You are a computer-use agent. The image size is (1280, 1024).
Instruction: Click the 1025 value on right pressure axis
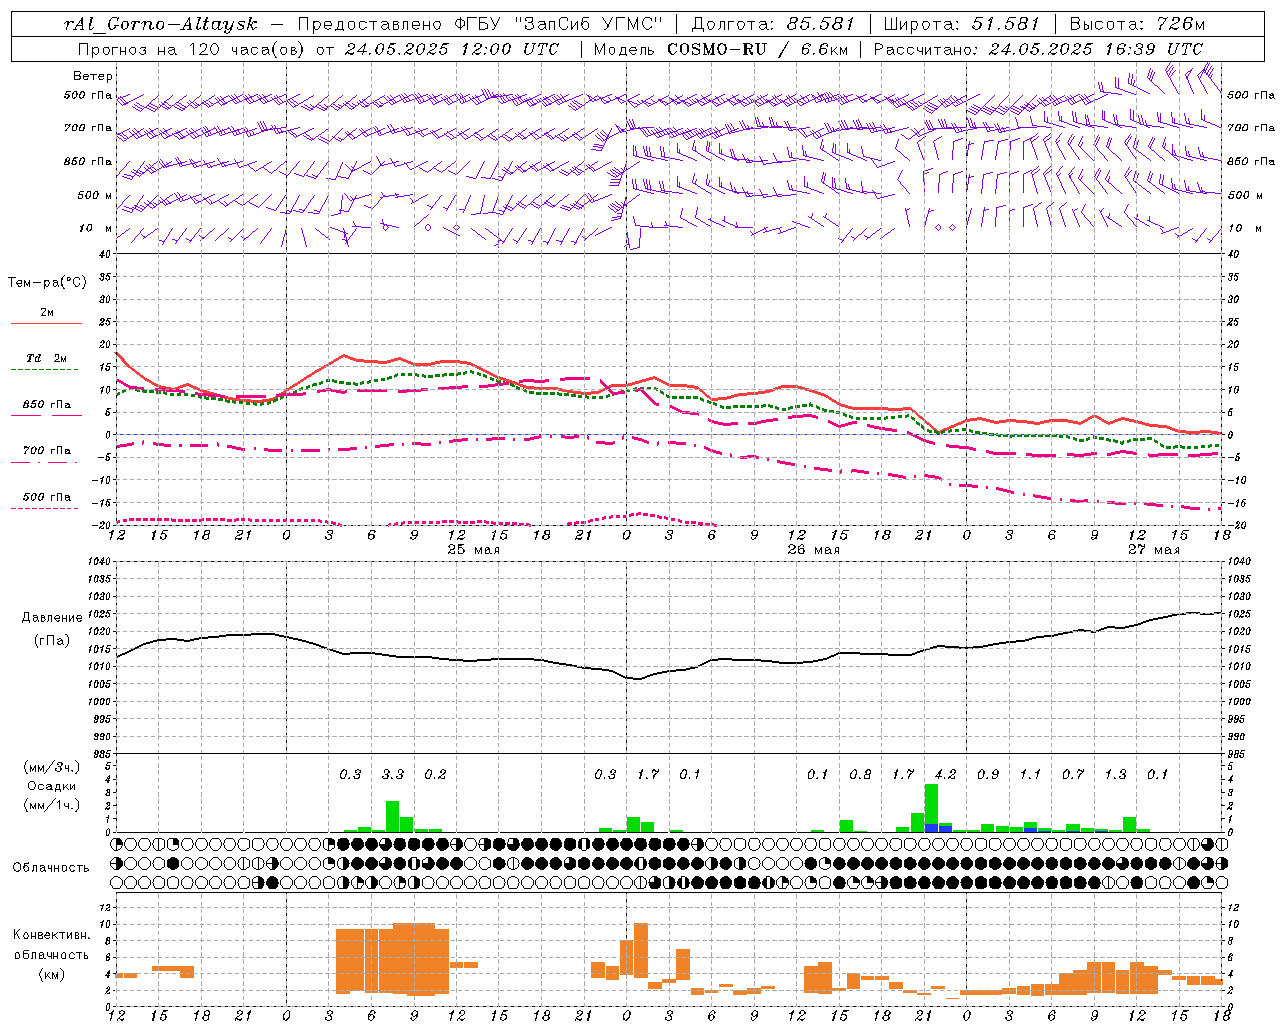click(x=1238, y=614)
